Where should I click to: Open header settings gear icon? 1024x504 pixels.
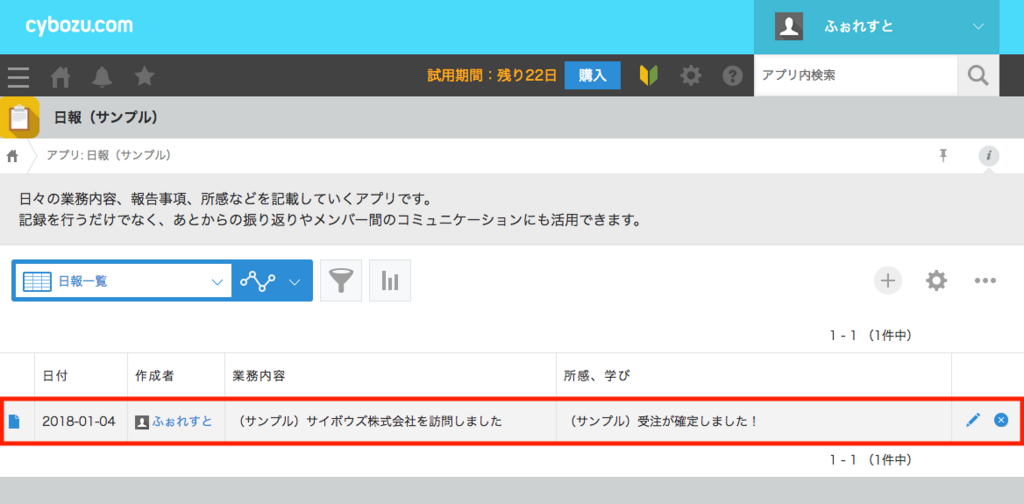(x=690, y=76)
